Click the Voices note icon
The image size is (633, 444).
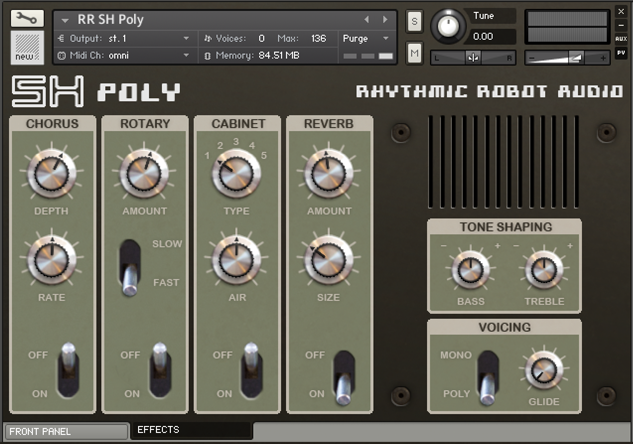pos(208,39)
